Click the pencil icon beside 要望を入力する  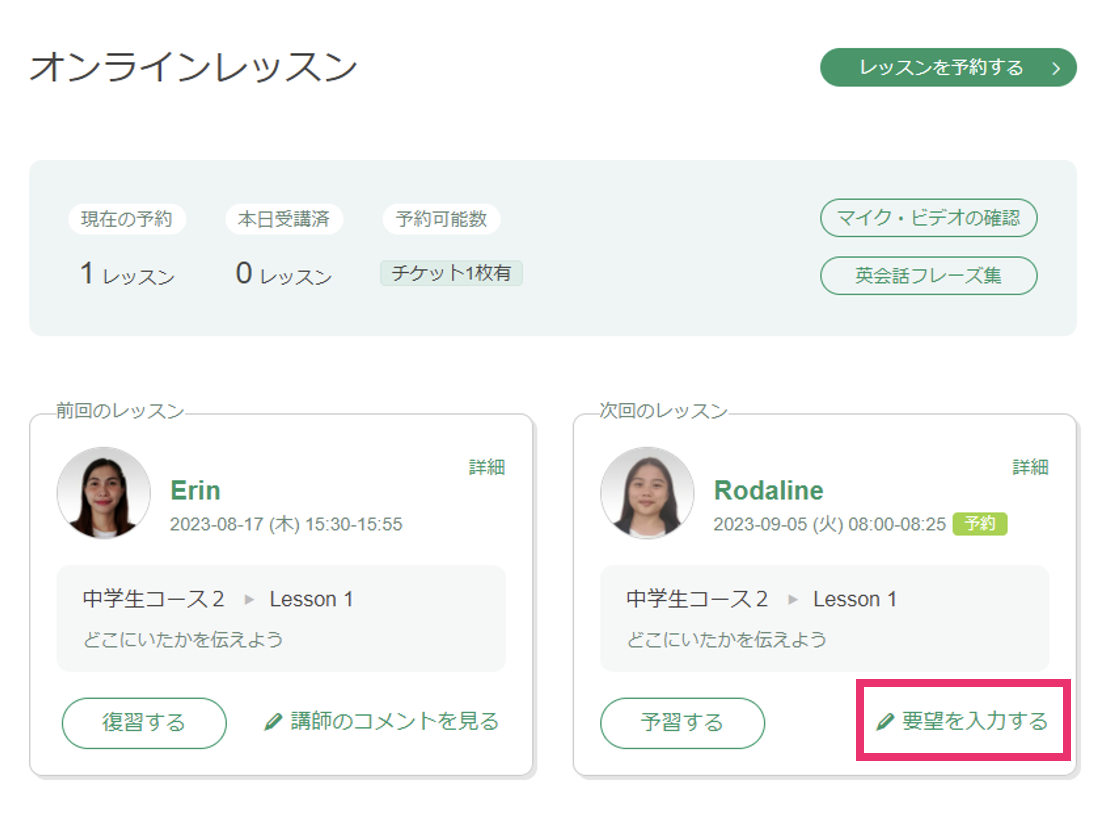point(884,722)
